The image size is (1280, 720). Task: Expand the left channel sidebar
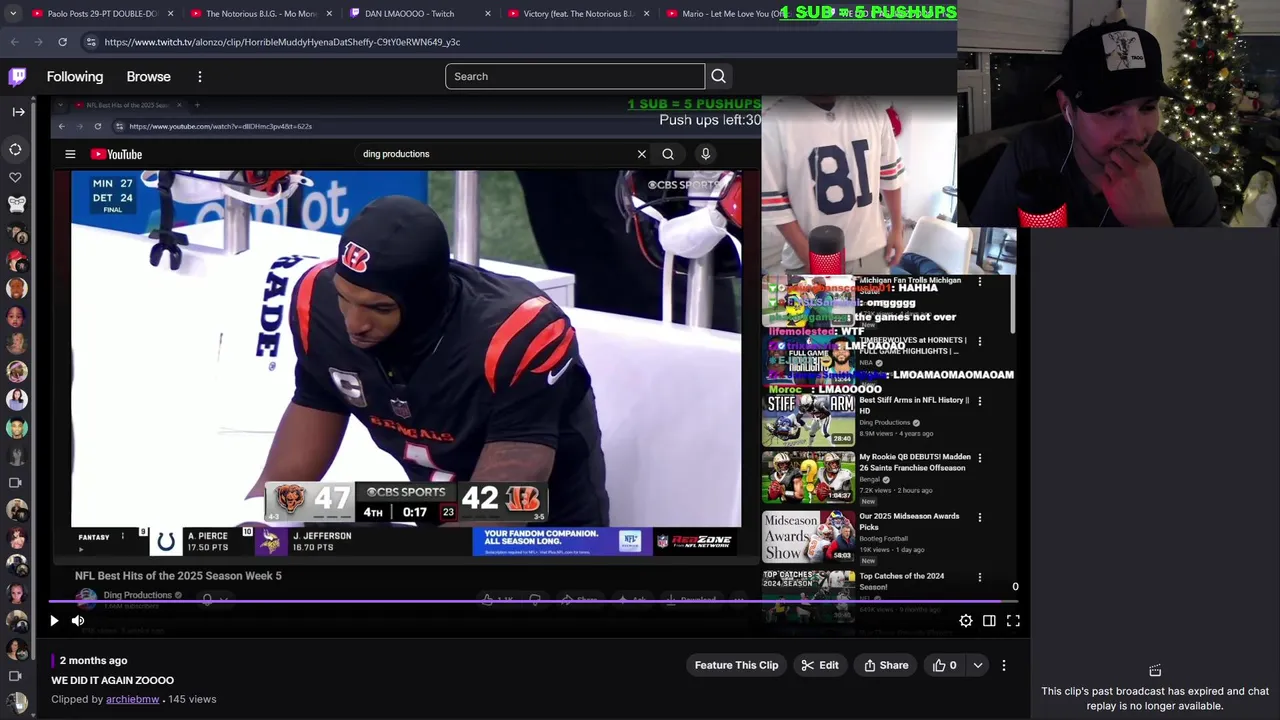click(18, 112)
